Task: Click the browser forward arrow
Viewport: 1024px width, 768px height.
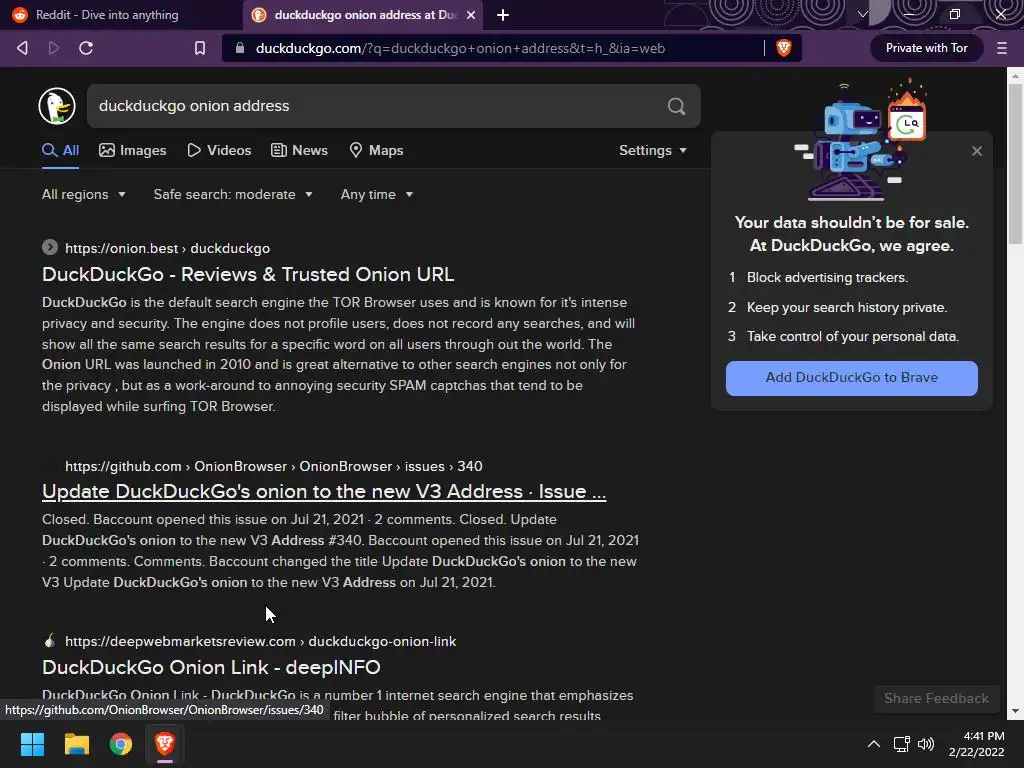Action: tap(54, 48)
